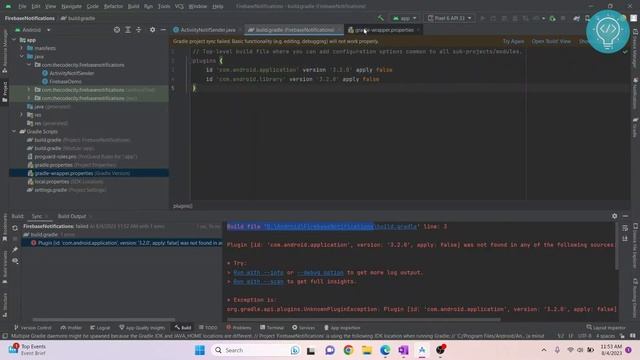This screenshot has width=640, height=360.
Task: Click the hammer Make Project icon
Action: [x=380, y=18]
